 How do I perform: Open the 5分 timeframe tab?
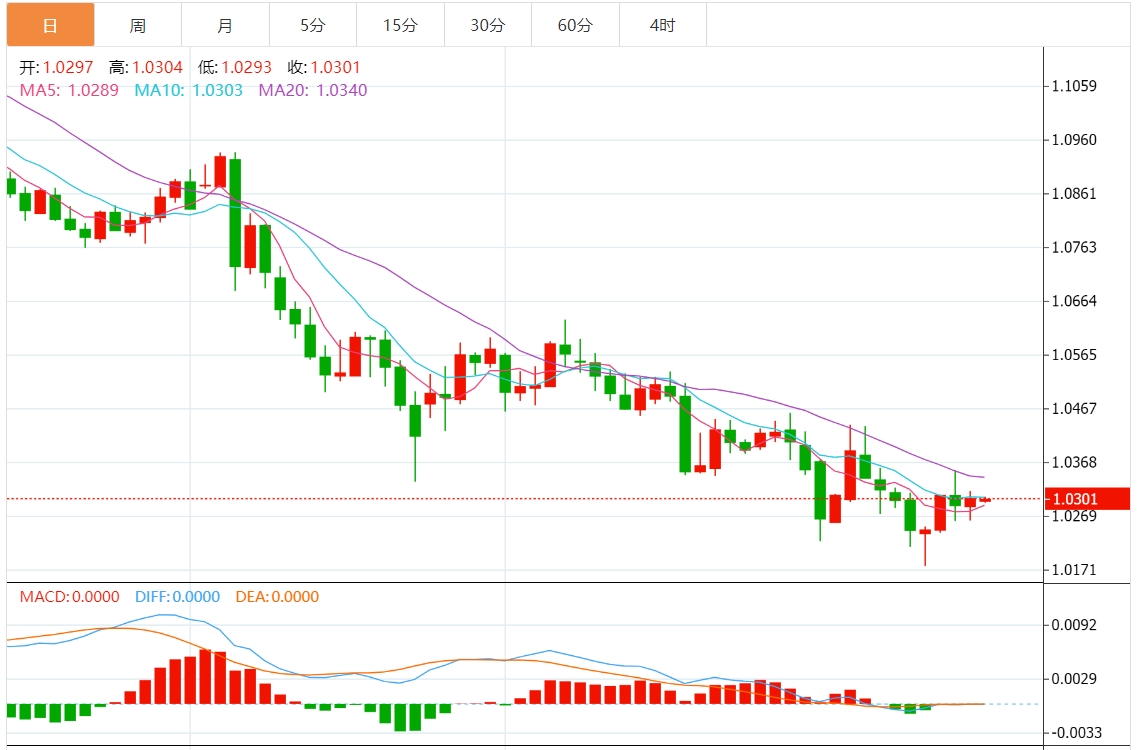(x=313, y=25)
